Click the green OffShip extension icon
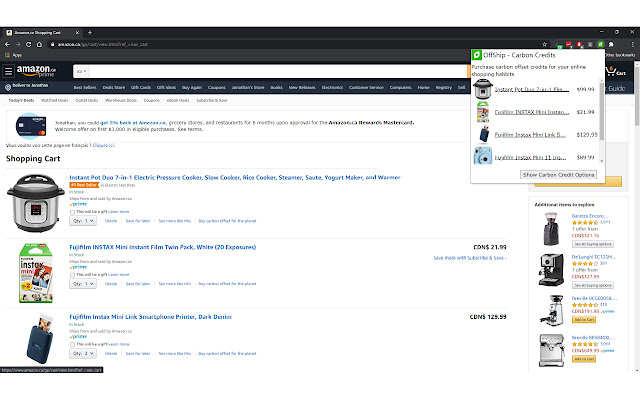The height and width of the screenshot is (400, 640). click(600, 44)
